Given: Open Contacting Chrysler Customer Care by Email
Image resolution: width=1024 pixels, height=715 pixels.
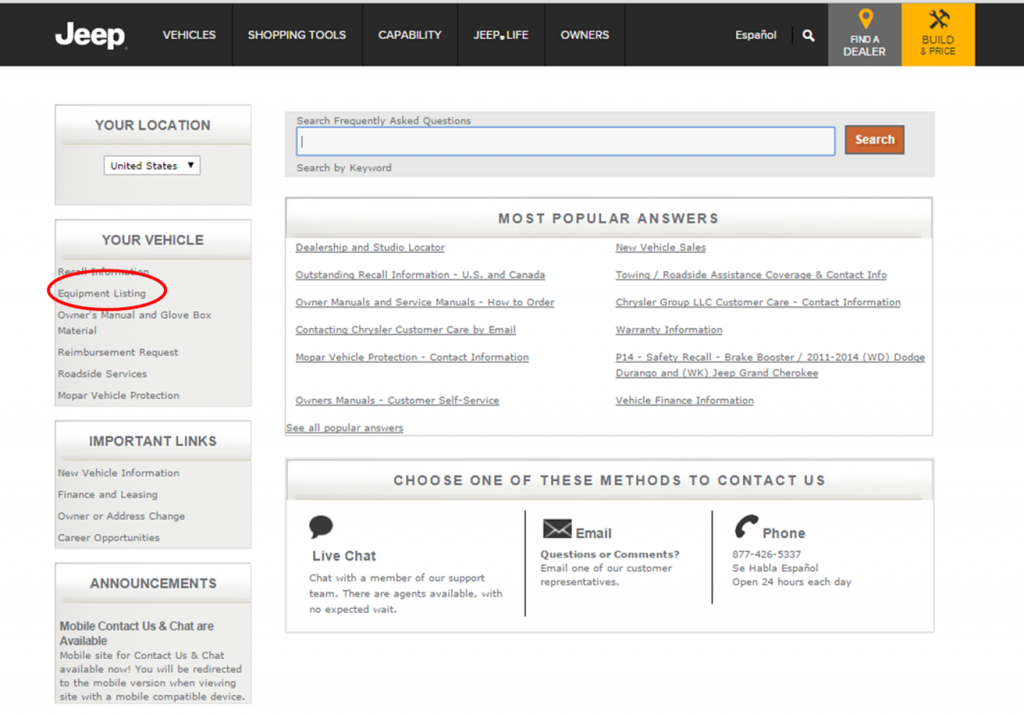Looking at the screenshot, I should pos(406,330).
